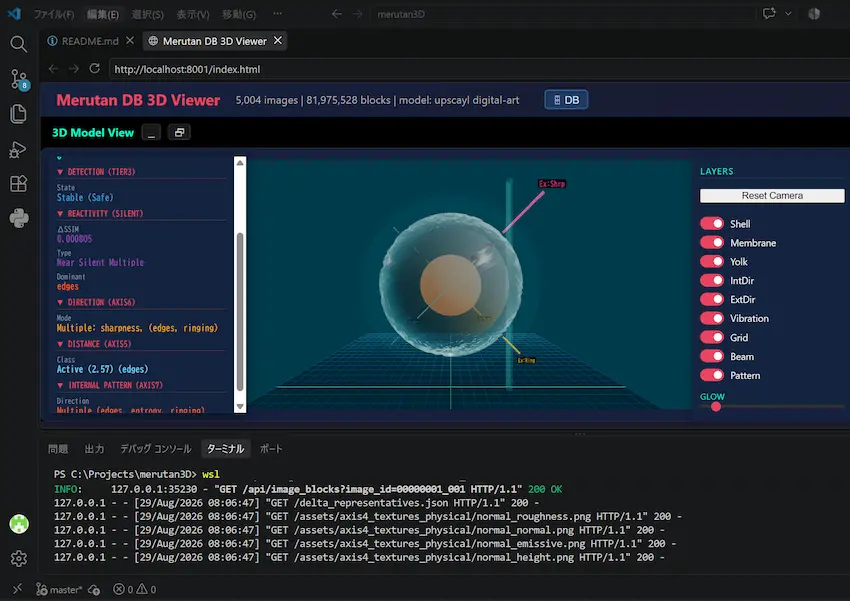This screenshot has height=601, width=850.
Task: Open the Manage gear icon
Action: (x=18, y=558)
